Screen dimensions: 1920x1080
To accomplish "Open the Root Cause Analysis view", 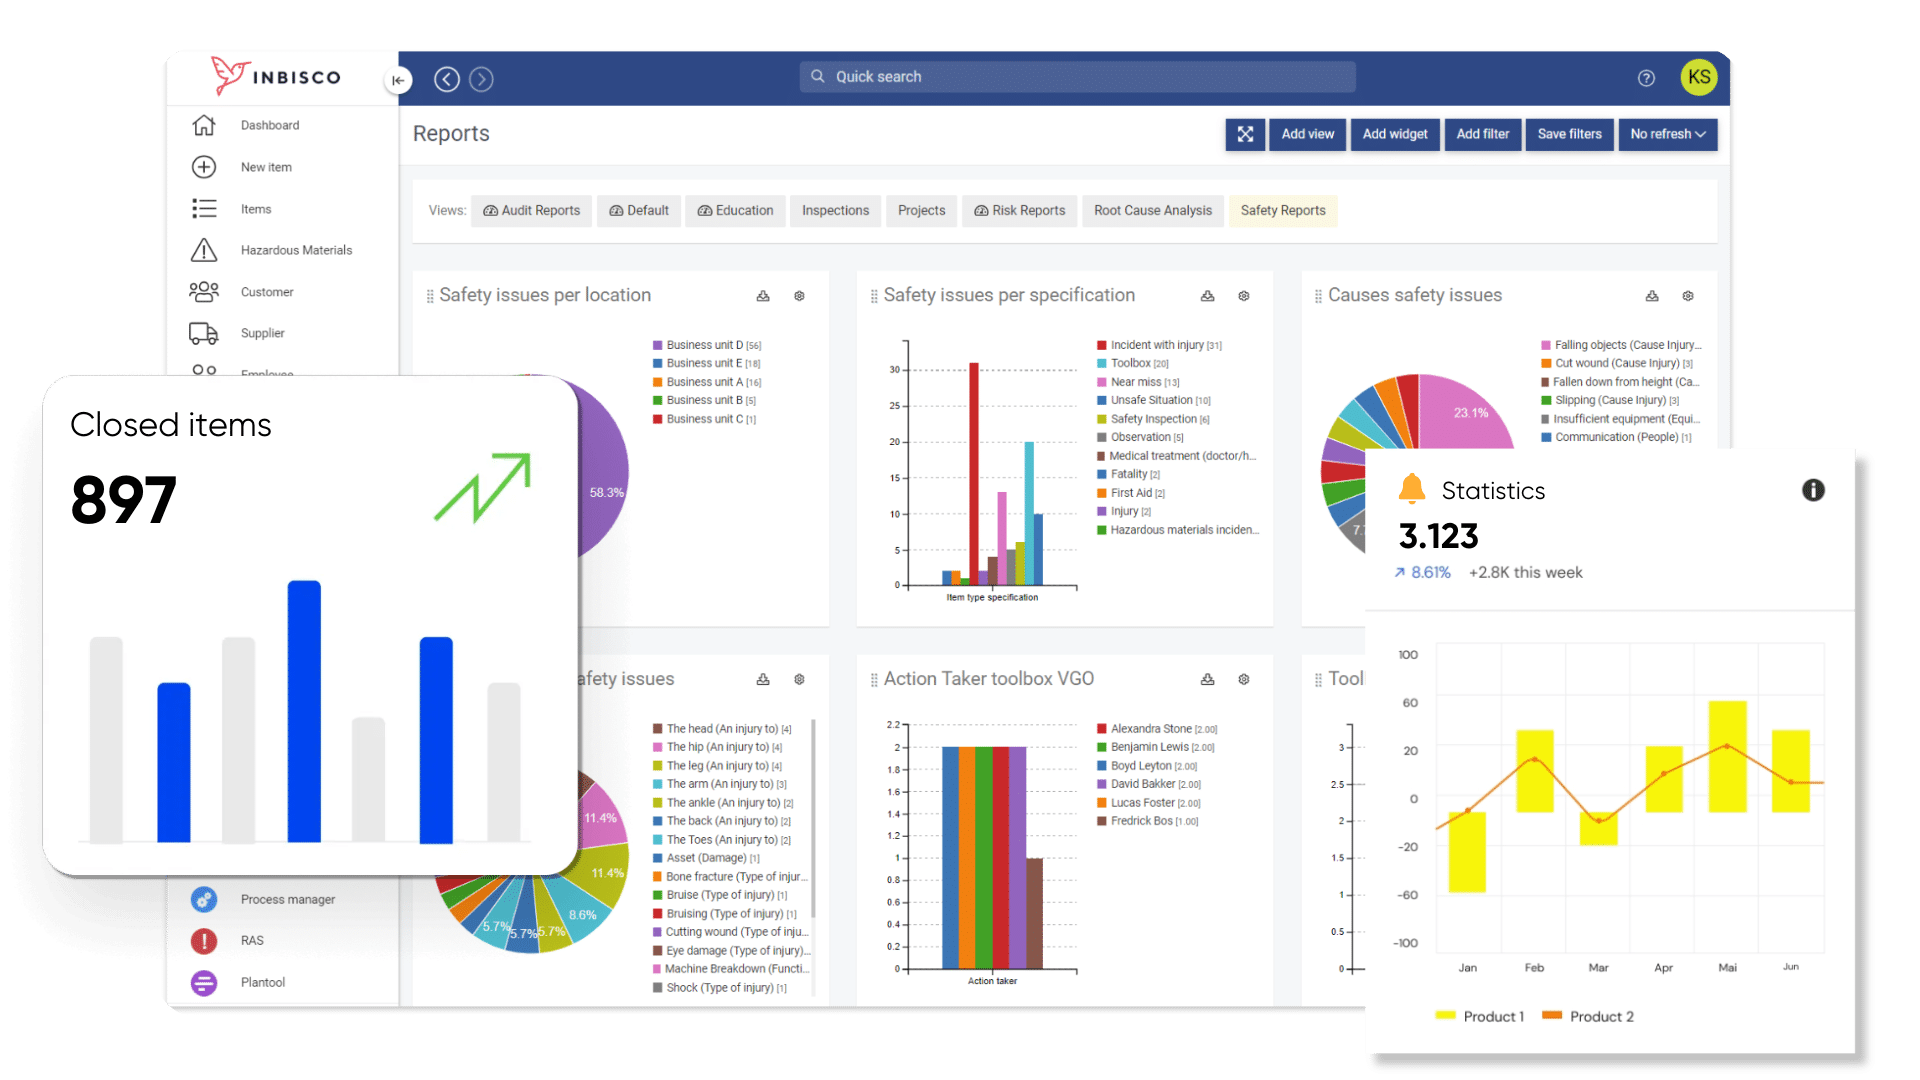I will 1152,210.
